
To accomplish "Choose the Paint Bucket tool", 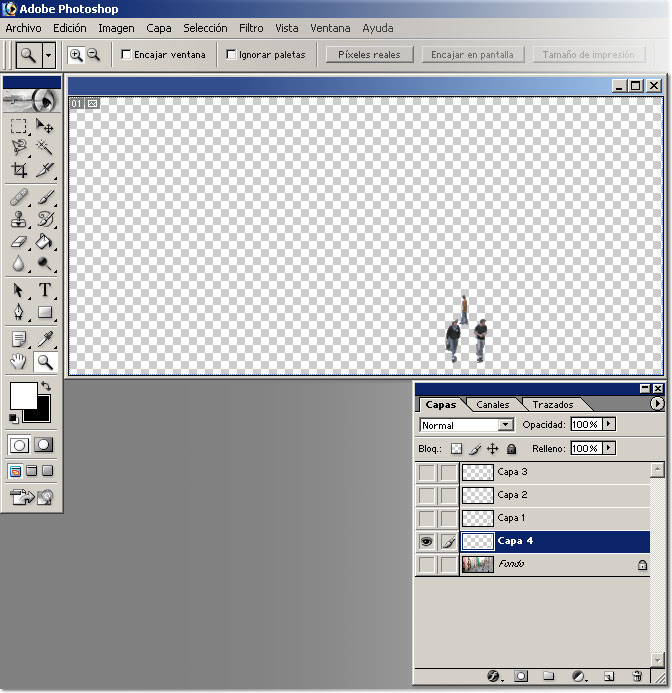I will click(45, 242).
